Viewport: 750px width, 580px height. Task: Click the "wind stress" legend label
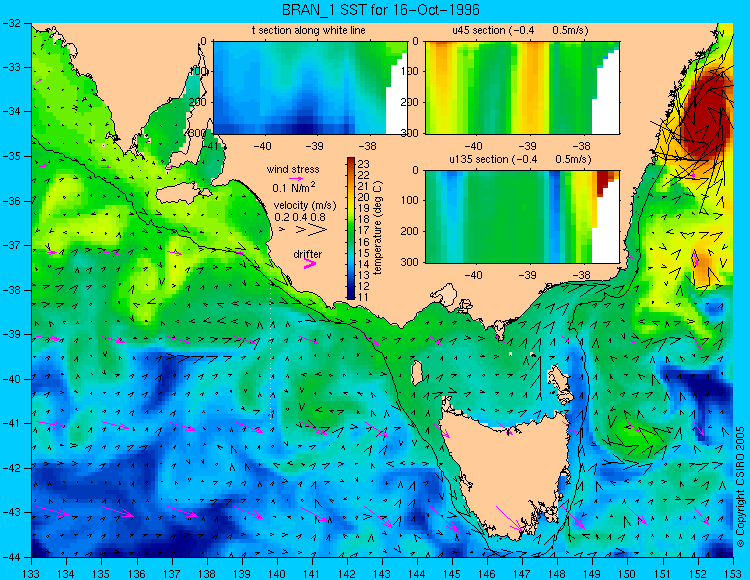coord(293,169)
